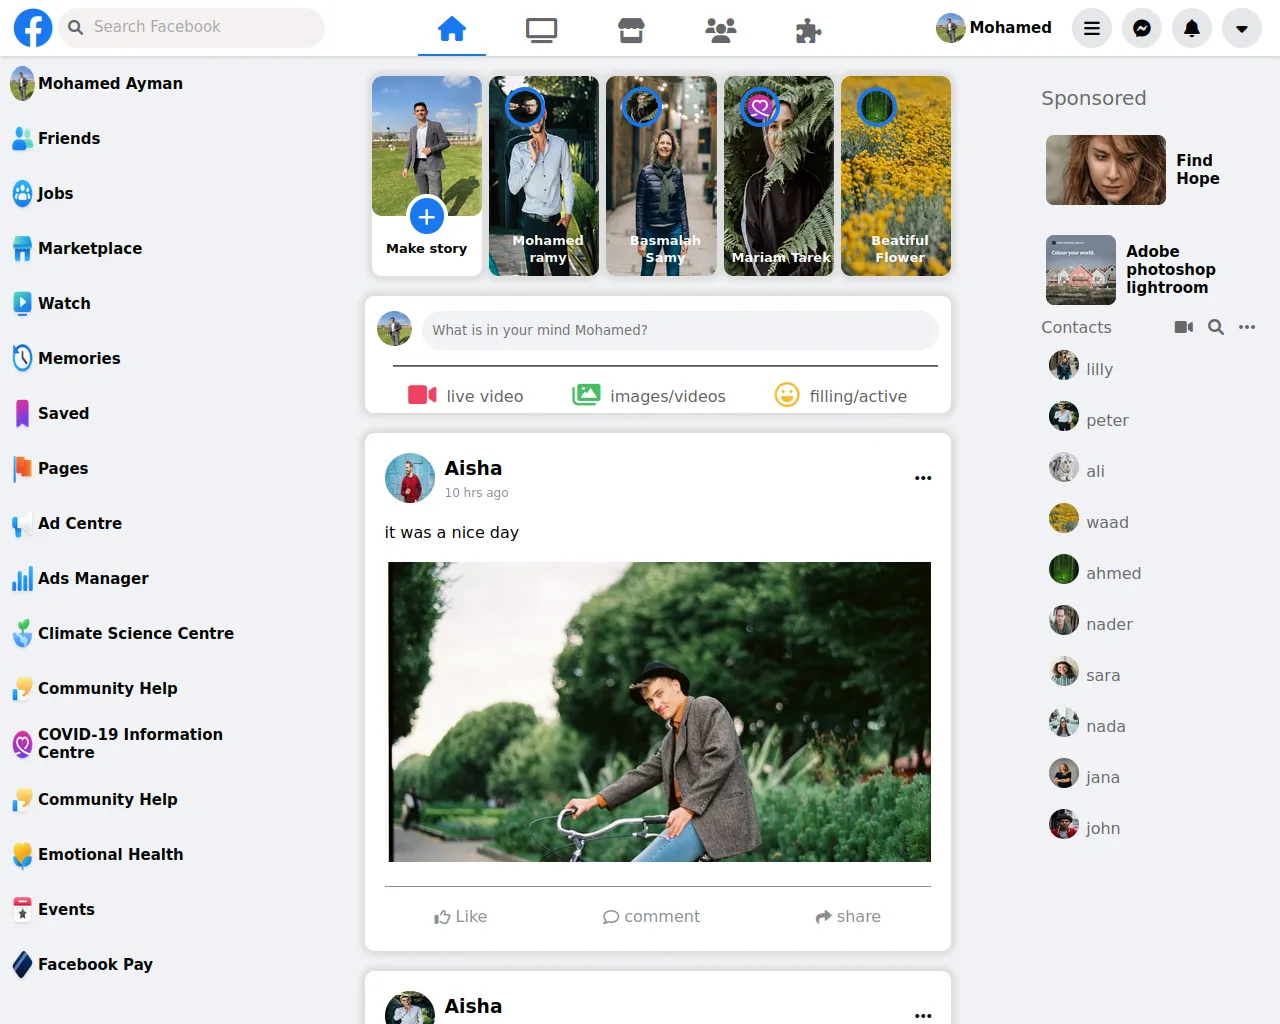The width and height of the screenshot is (1280, 1024).
Task: Go to Marketplace in the sidebar
Action: tap(77, 249)
